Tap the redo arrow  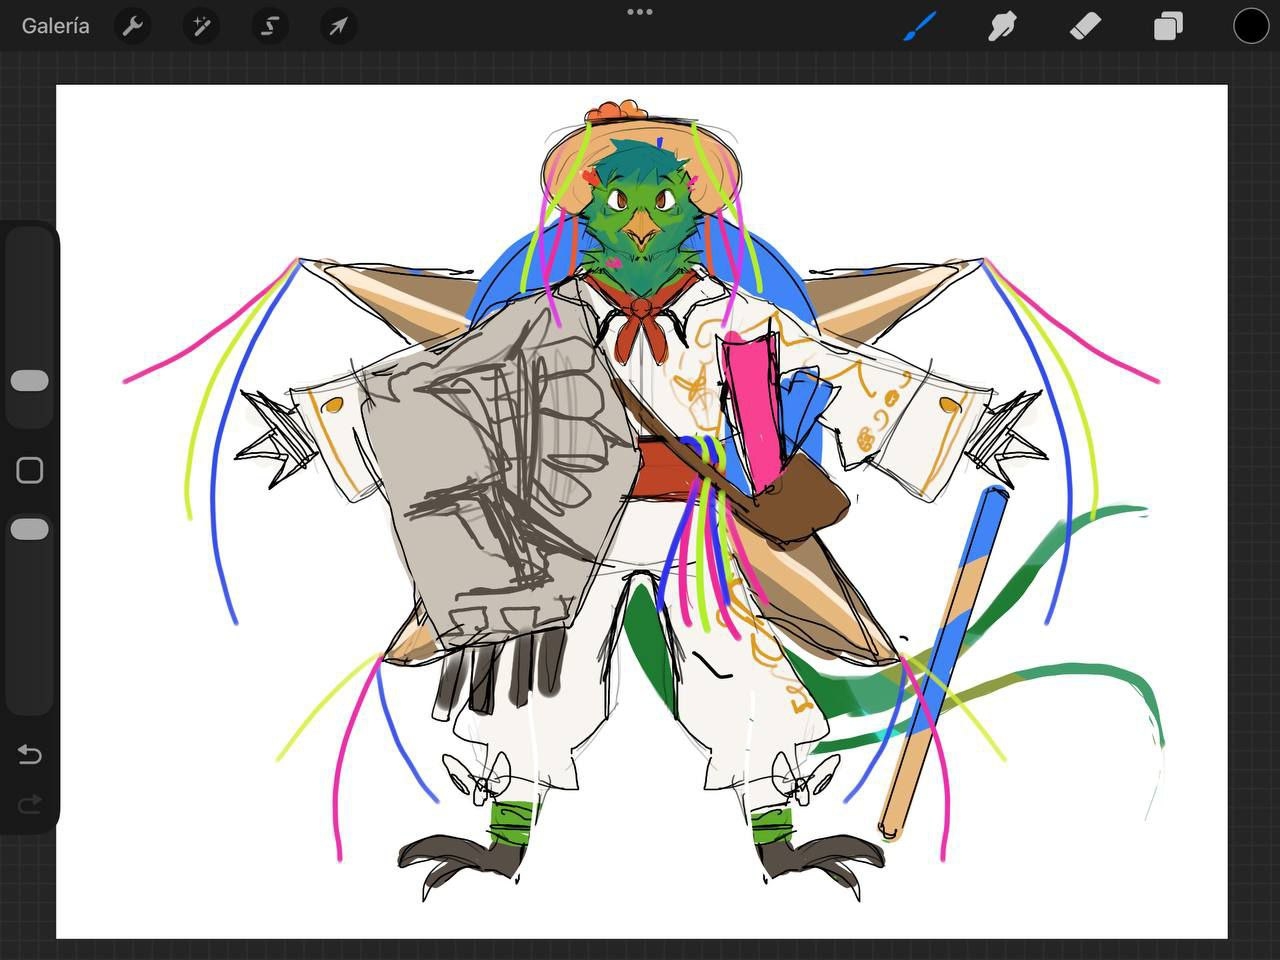(x=29, y=804)
